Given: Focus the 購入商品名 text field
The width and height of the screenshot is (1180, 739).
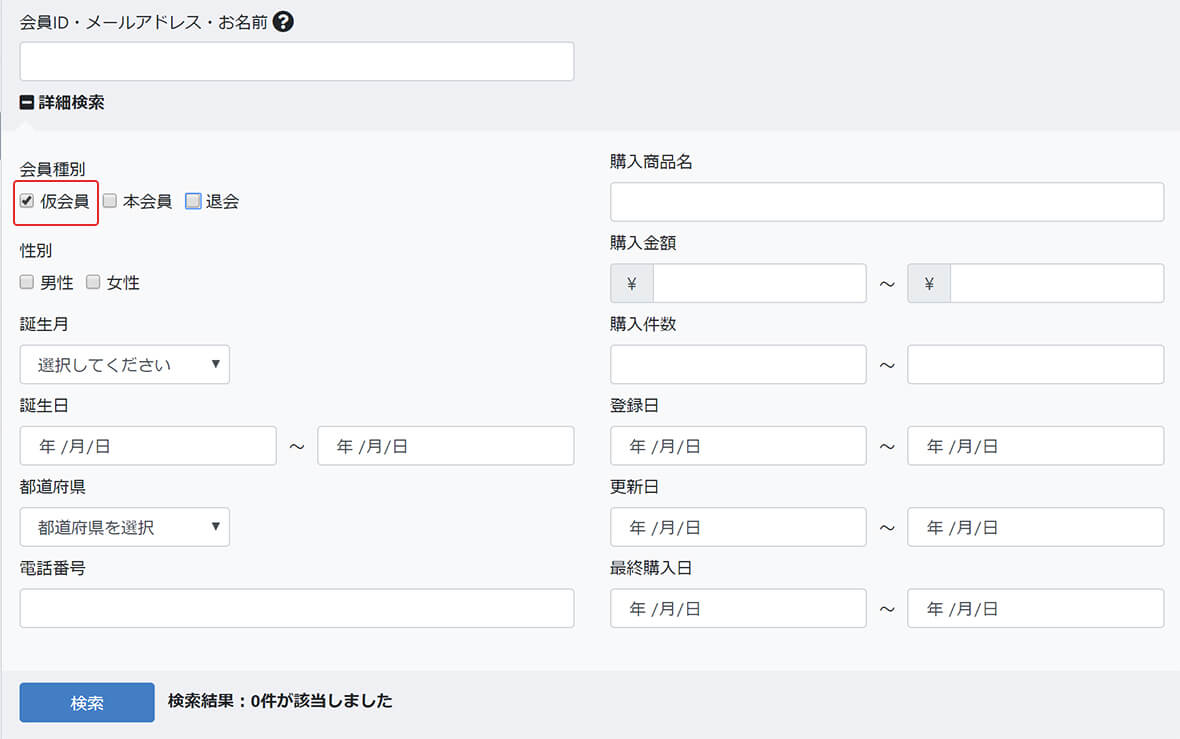Looking at the screenshot, I should tap(887, 202).
